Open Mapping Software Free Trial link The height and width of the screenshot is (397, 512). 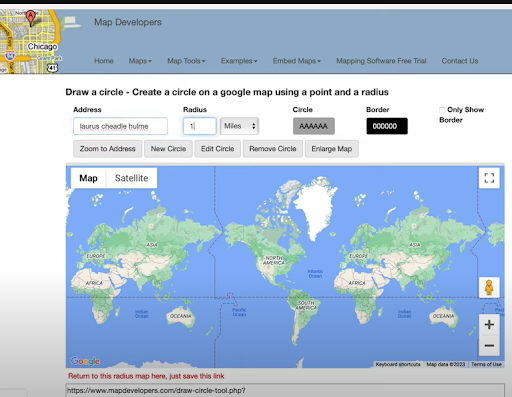tap(381, 61)
